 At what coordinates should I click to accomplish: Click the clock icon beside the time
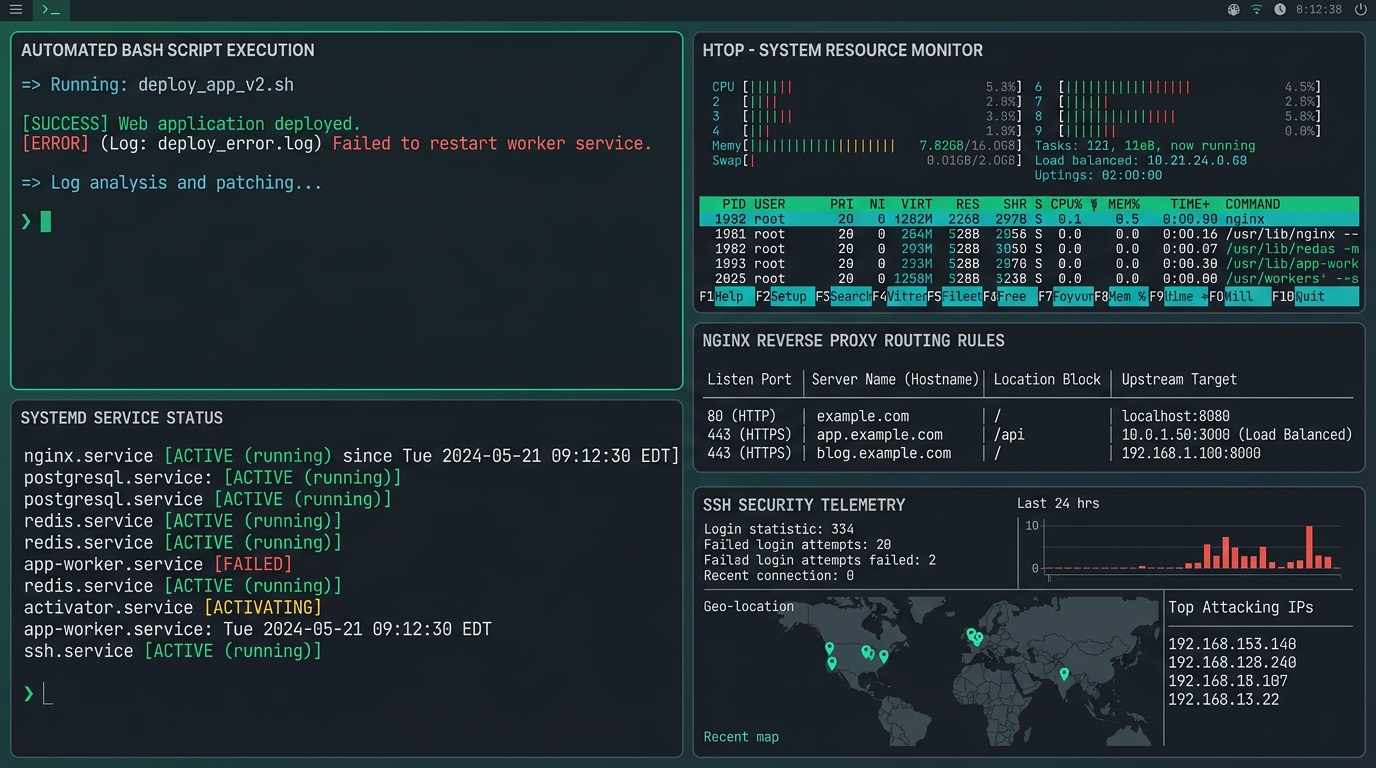point(1280,10)
